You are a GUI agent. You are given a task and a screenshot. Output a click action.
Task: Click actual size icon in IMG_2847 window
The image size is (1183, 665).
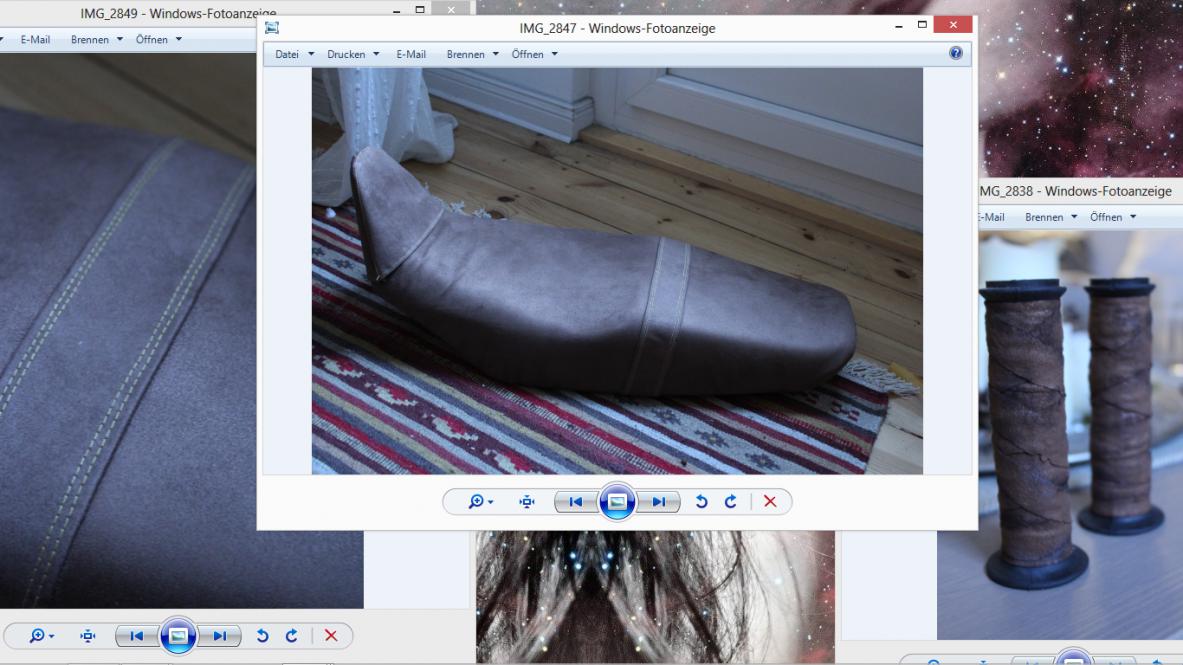tap(527, 502)
